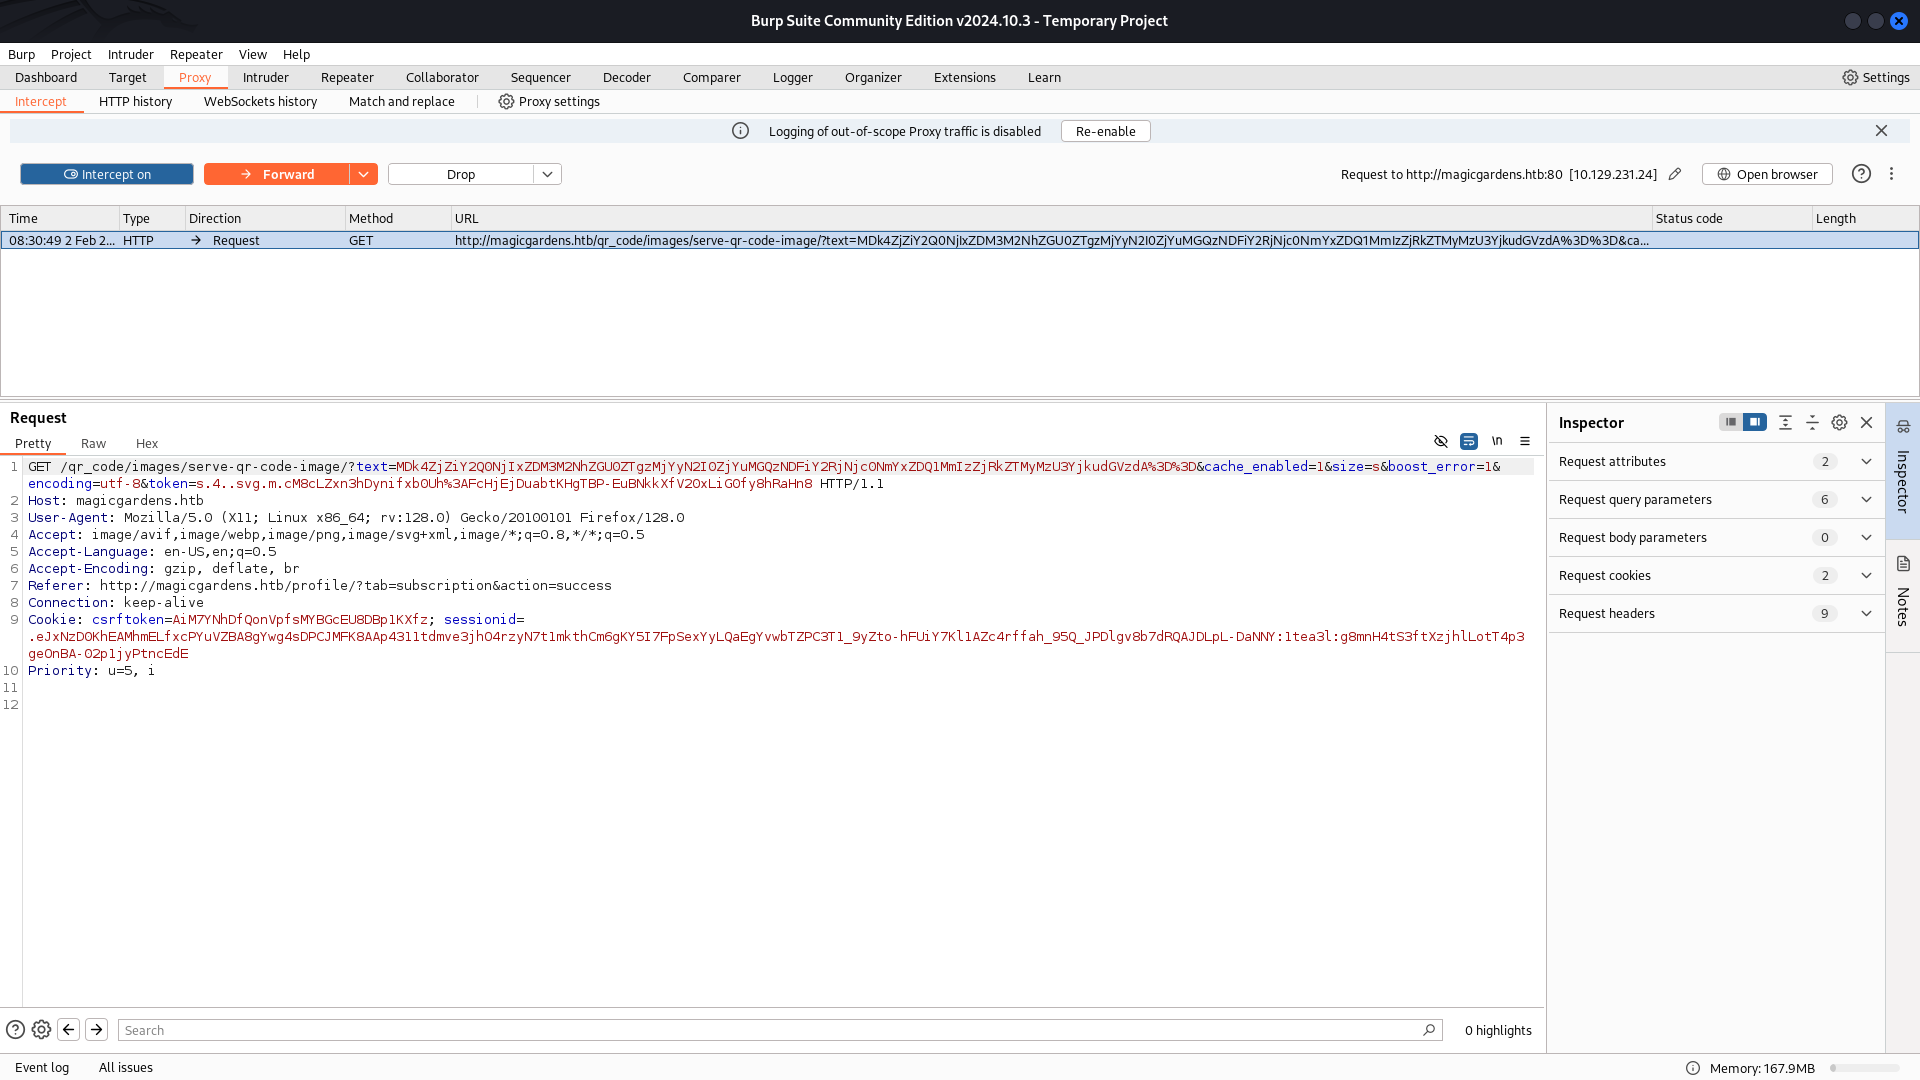Screen dimensions: 1920x1080
Task: Re-enable out-of-scope Proxy traffic logging
Action: (x=1105, y=131)
